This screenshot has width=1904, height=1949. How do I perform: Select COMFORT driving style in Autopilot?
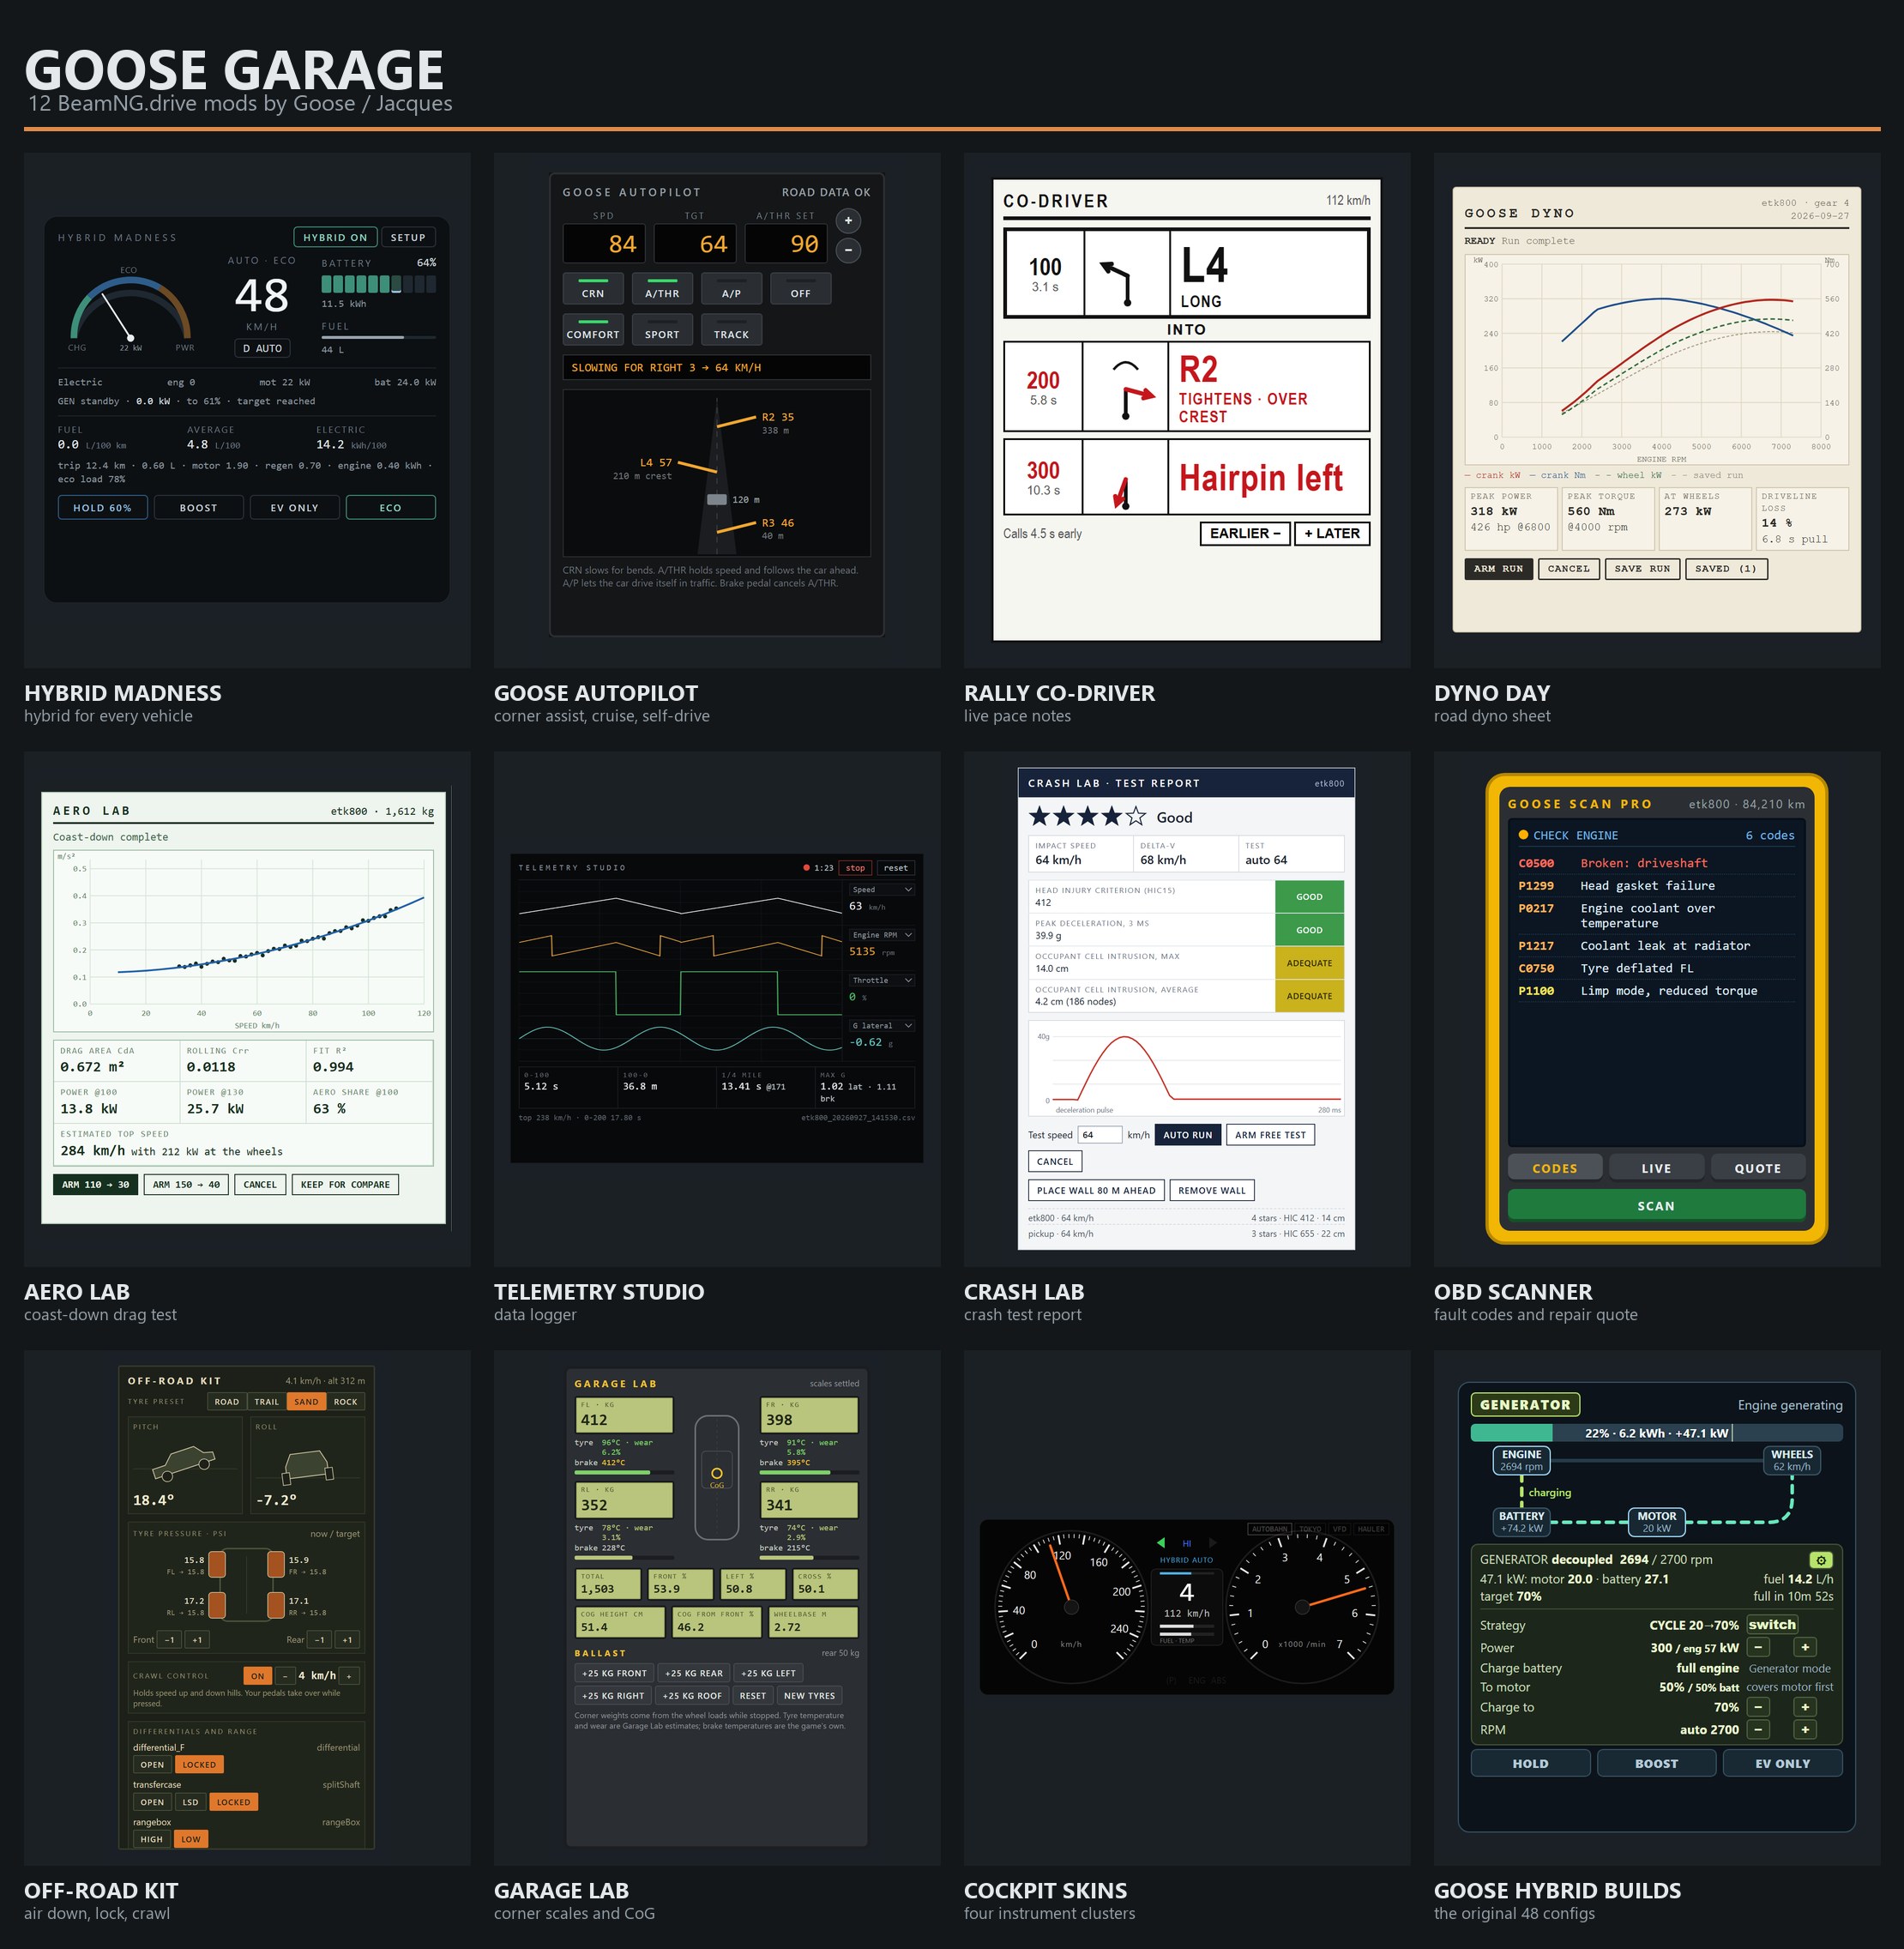pyautogui.click(x=593, y=330)
